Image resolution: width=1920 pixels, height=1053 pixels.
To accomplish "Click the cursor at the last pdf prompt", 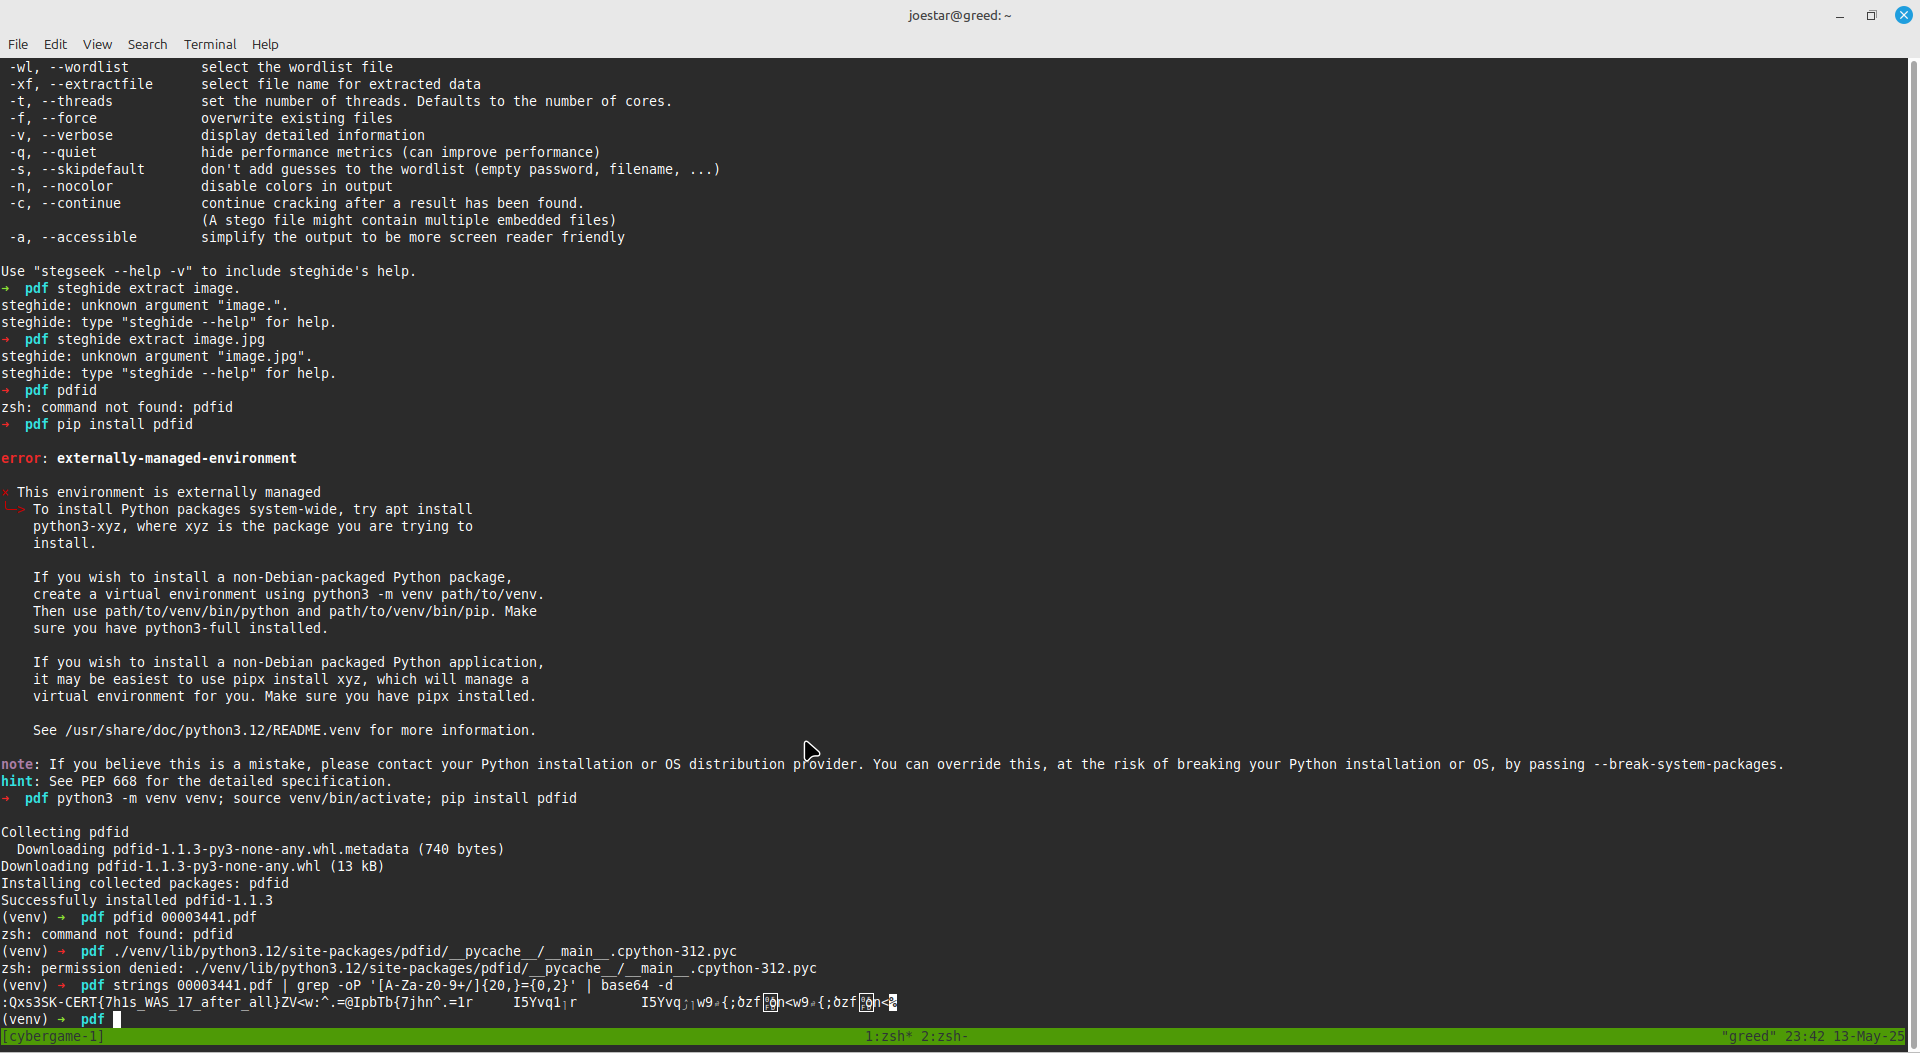I will point(117,1019).
